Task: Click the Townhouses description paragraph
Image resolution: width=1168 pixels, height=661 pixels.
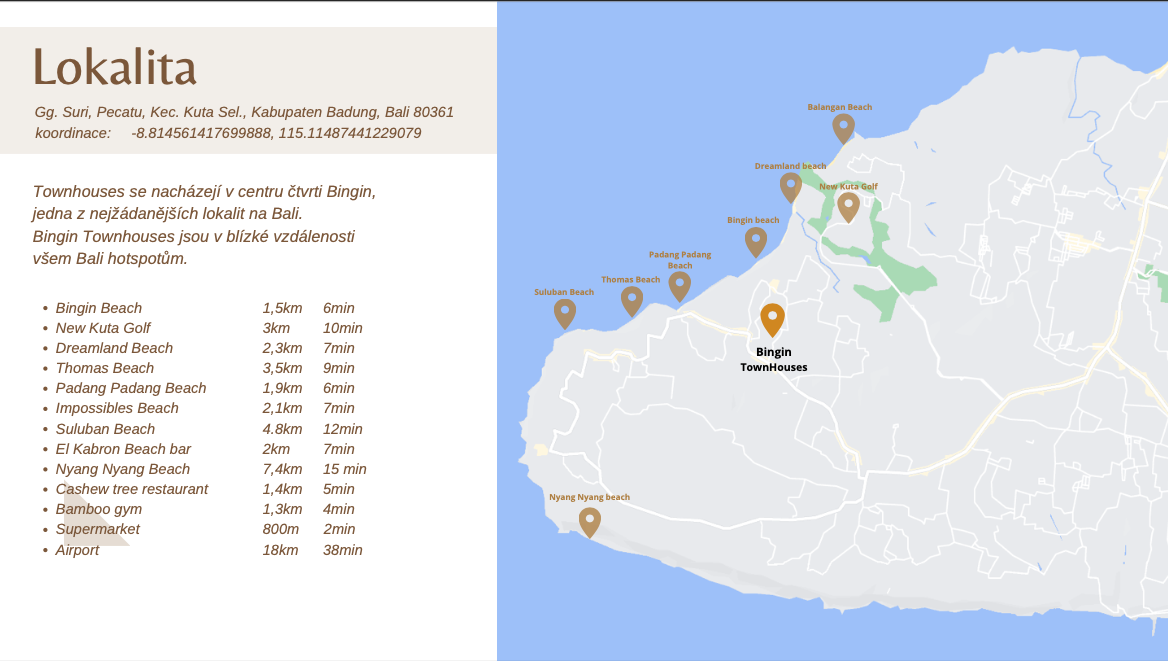Action: pyautogui.click(x=204, y=225)
